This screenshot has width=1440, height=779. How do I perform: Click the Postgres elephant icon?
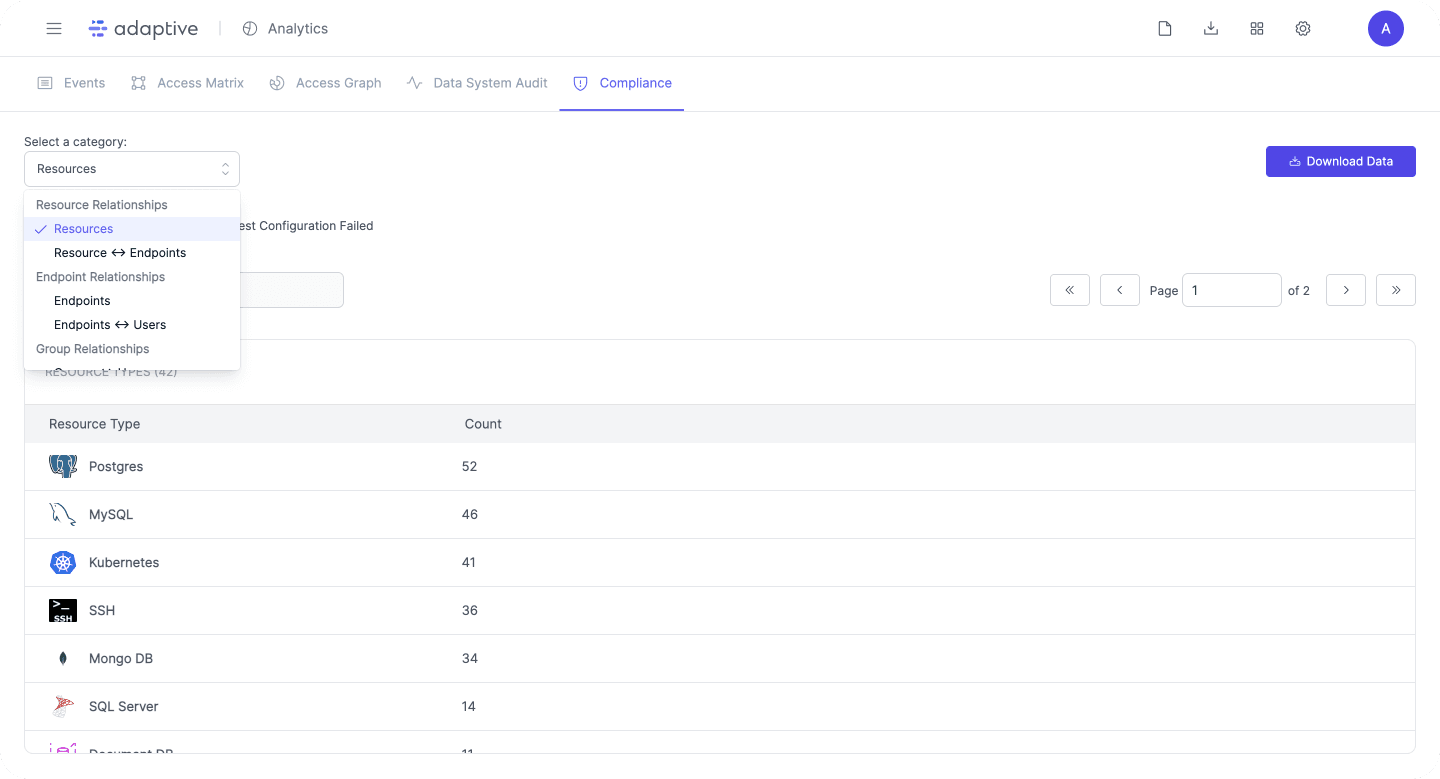pos(63,466)
